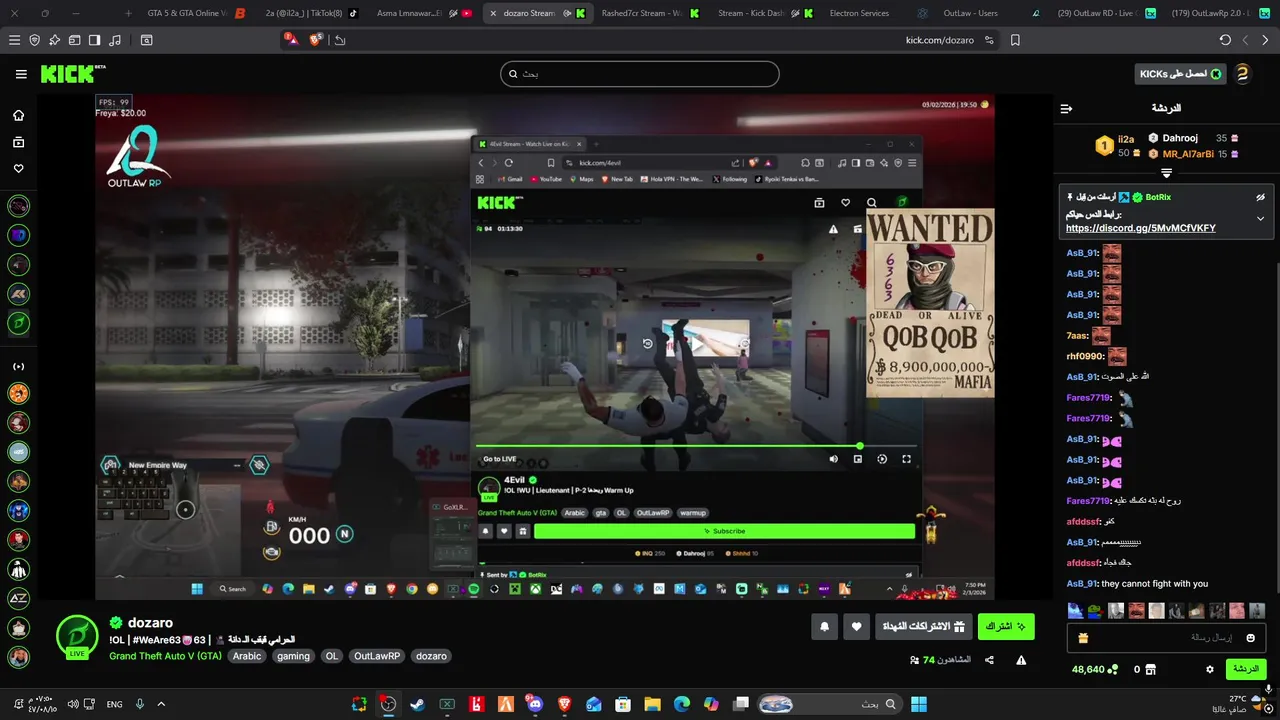The width and height of the screenshot is (1280, 720).
Task: Open the AZ followed channel avatar in the sidebar
Action: coord(18,598)
